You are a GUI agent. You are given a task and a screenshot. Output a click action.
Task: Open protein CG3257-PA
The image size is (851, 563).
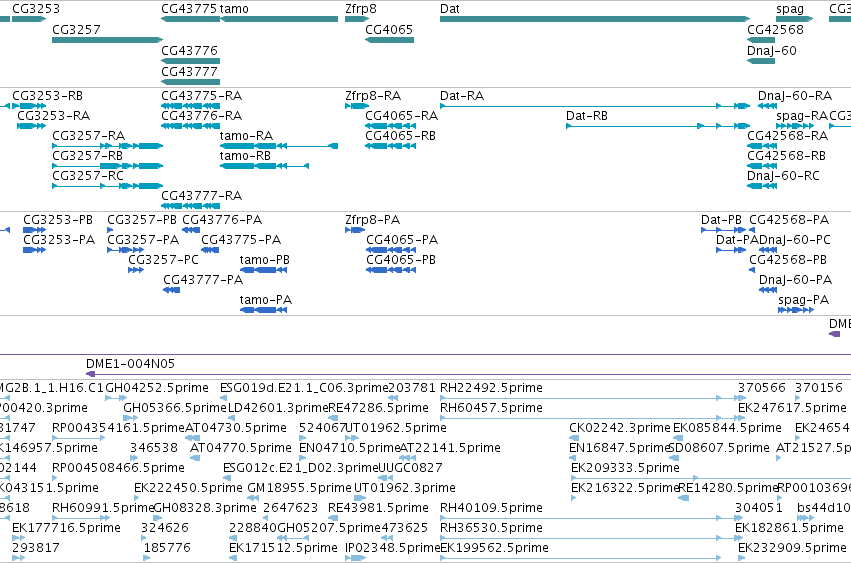tap(143, 240)
